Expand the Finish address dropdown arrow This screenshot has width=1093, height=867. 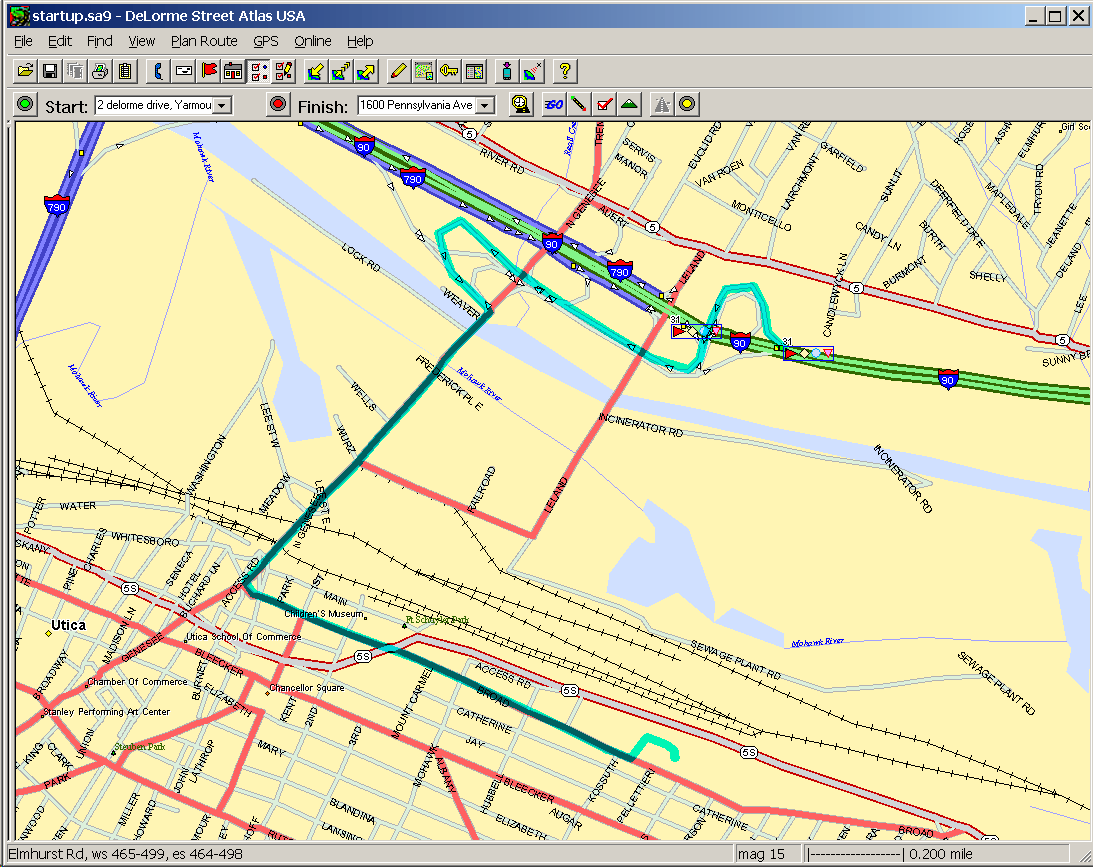click(485, 106)
